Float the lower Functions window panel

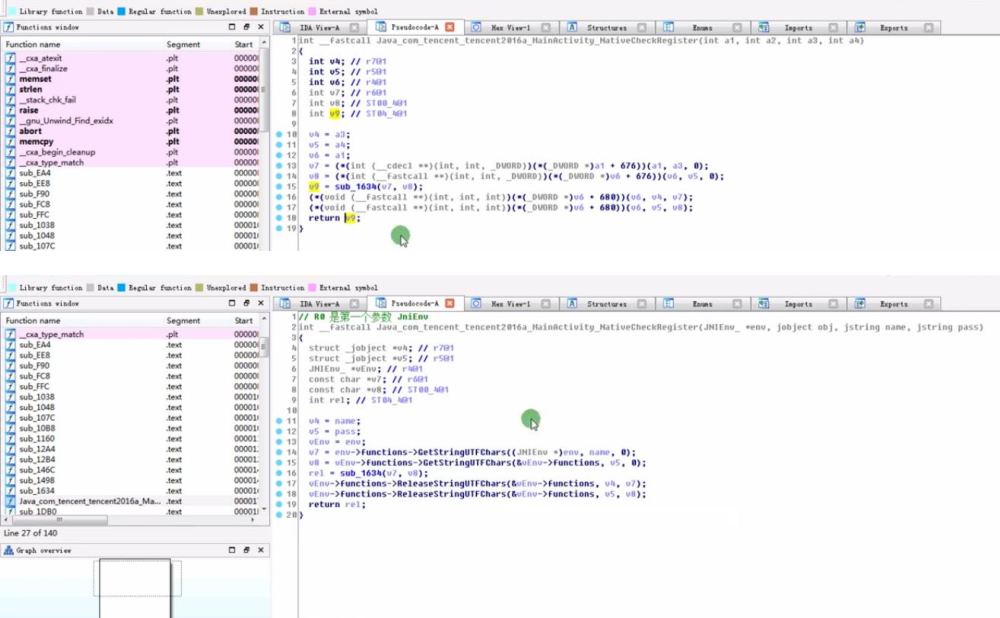click(x=246, y=303)
